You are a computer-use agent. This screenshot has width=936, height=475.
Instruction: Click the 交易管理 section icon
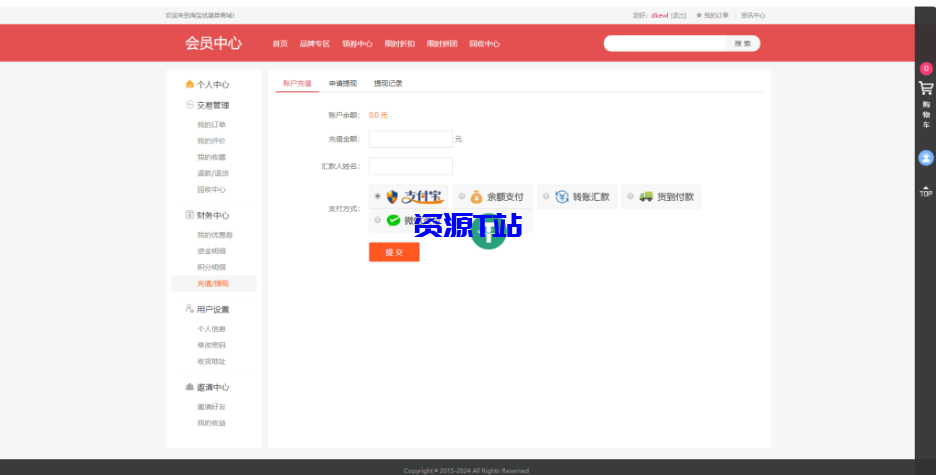189,104
